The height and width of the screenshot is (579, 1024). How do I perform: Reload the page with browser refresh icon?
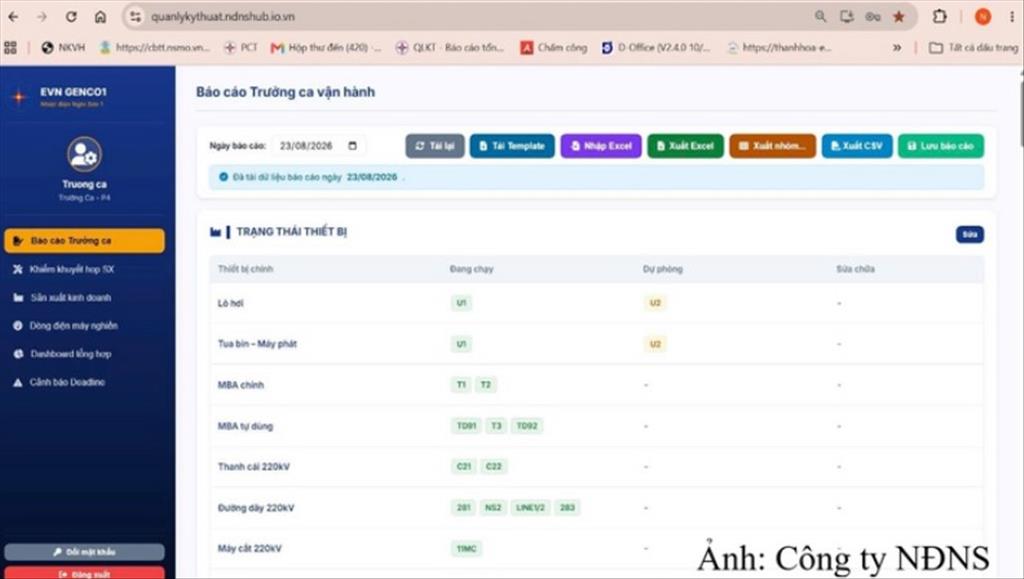tap(71, 17)
